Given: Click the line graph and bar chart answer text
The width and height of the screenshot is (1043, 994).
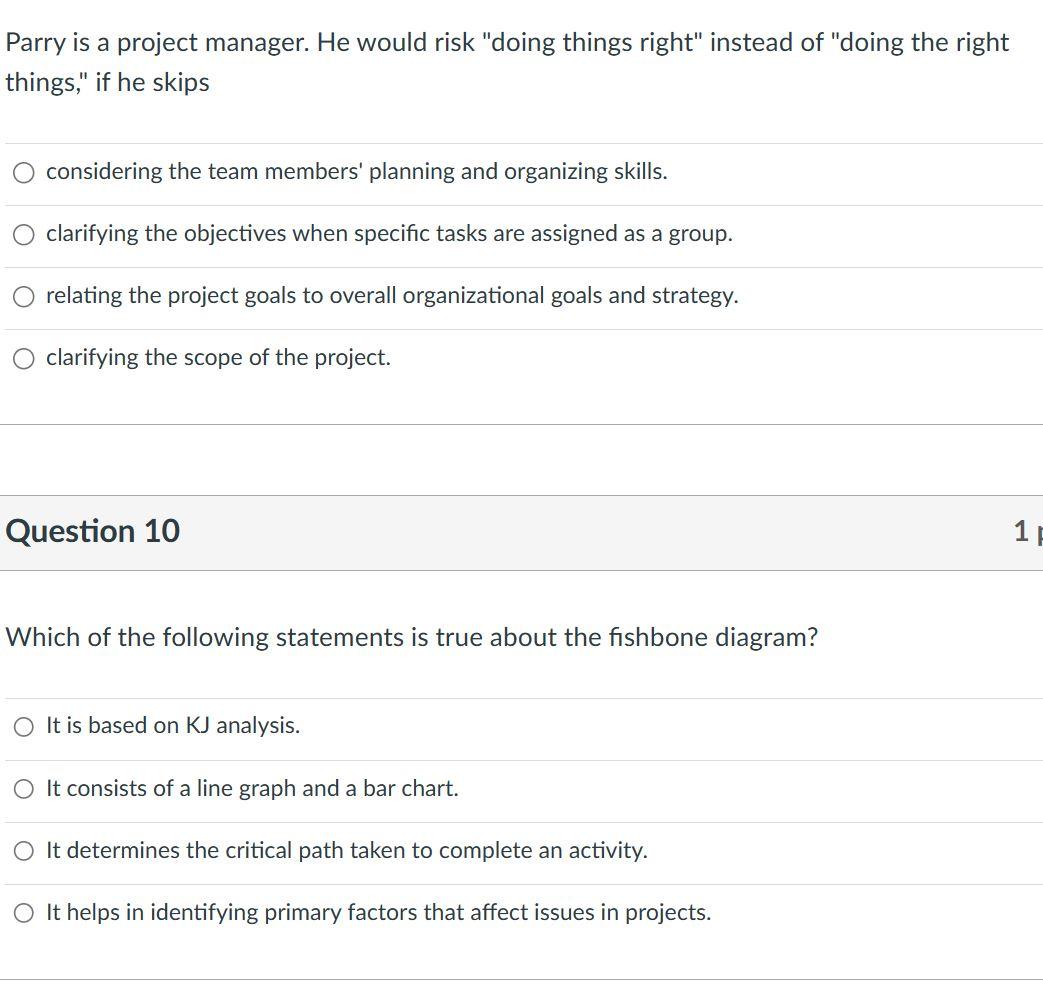Looking at the screenshot, I should tap(251, 788).
